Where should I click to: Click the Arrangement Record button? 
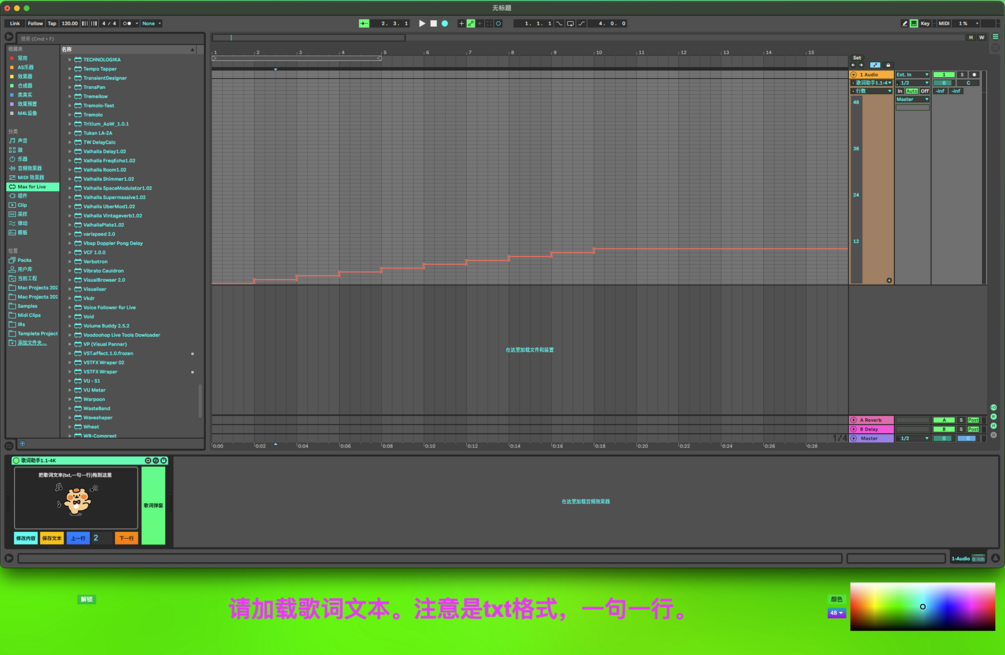pos(445,23)
